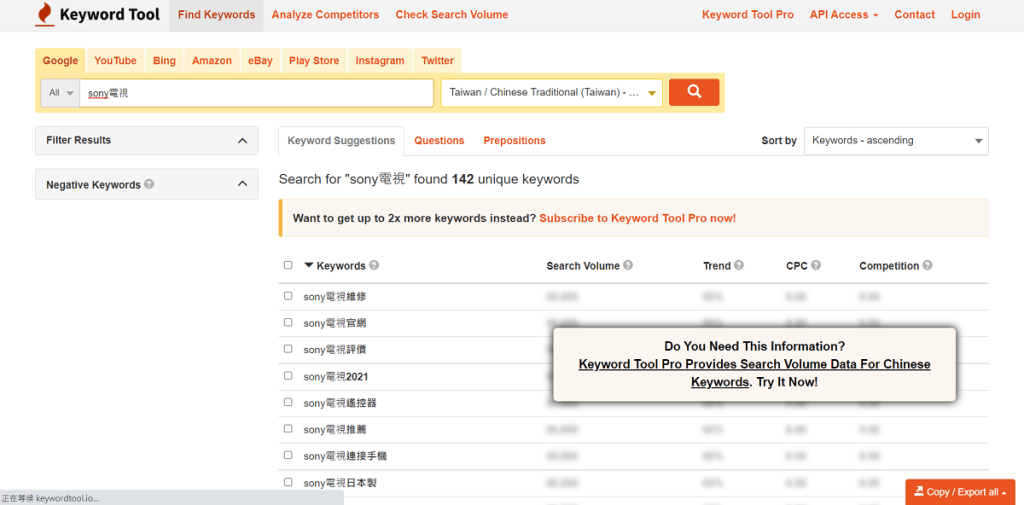Click the sony電視2021 keyword text
1024x505 pixels.
(336, 376)
